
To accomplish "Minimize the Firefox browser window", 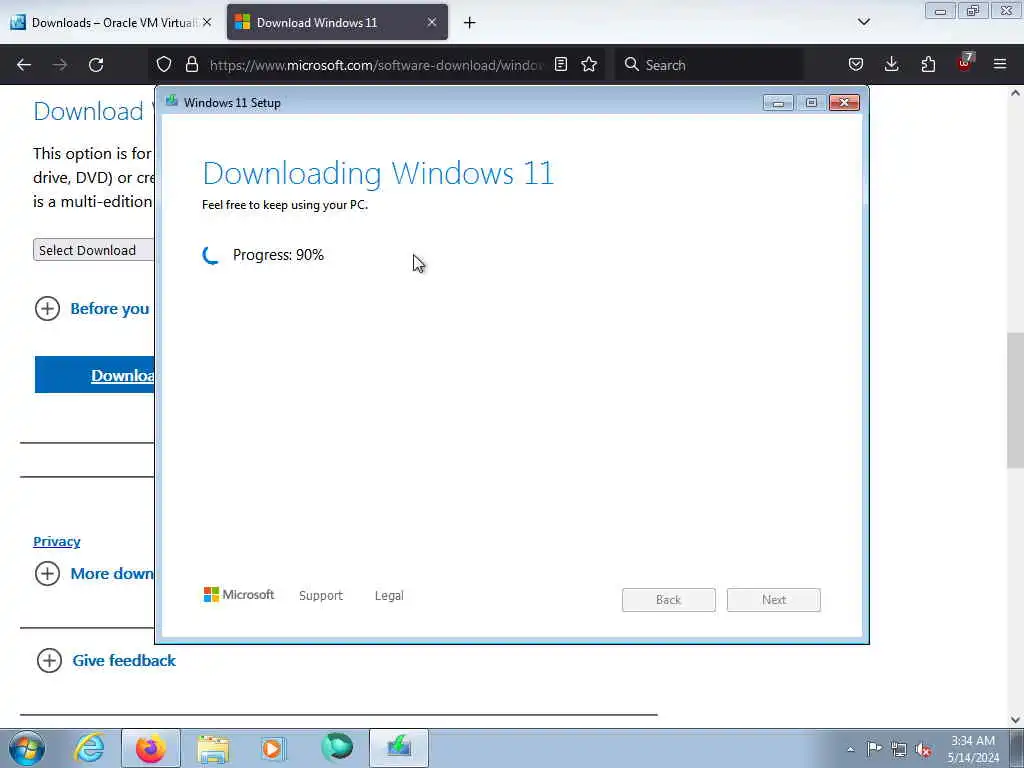I will point(940,11).
